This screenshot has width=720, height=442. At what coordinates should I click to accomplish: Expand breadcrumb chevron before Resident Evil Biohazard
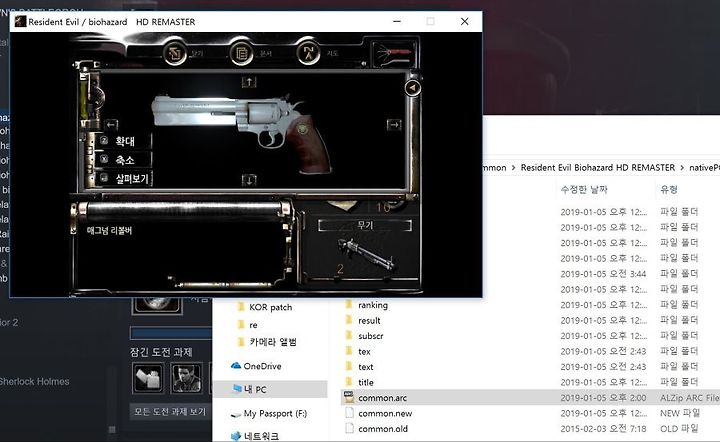tap(513, 168)
